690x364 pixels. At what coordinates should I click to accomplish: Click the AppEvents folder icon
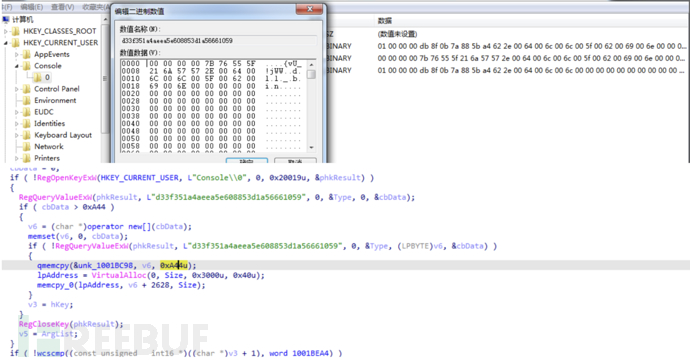(x=27, y=54)
